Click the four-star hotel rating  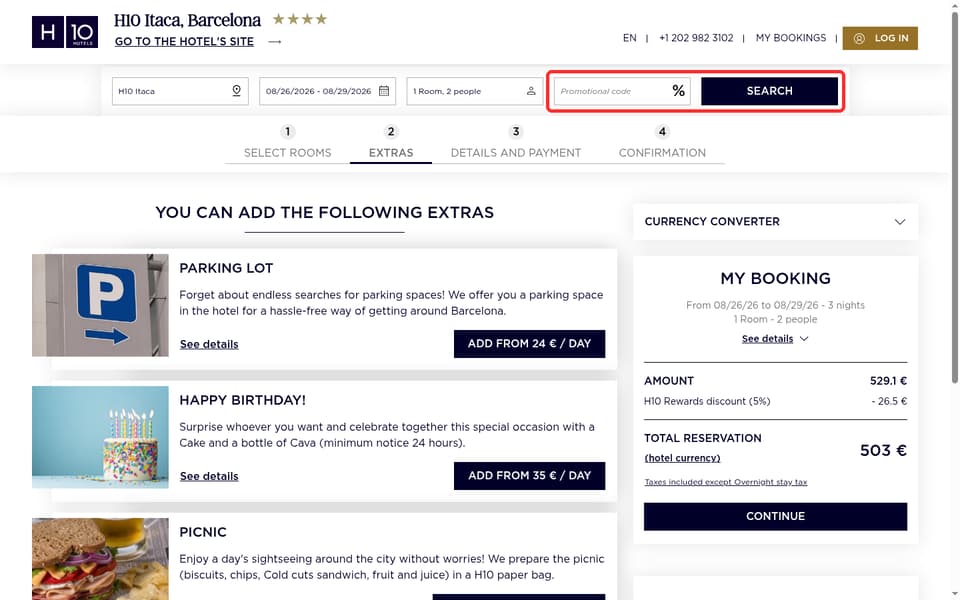click(300, 20)
